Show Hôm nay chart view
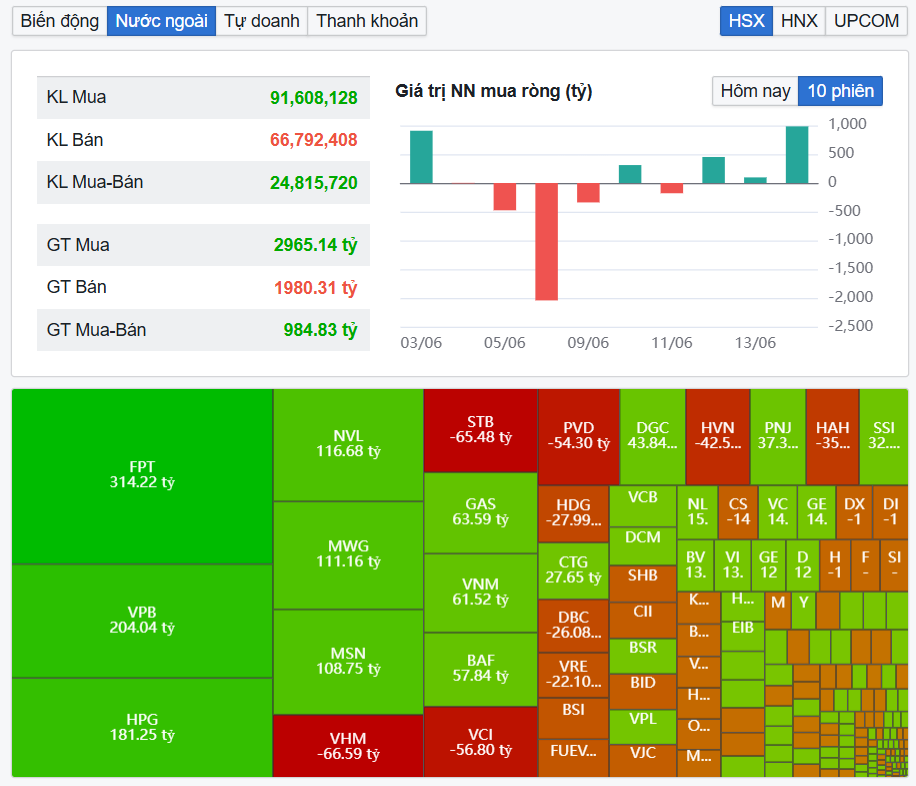 [755, 91]
